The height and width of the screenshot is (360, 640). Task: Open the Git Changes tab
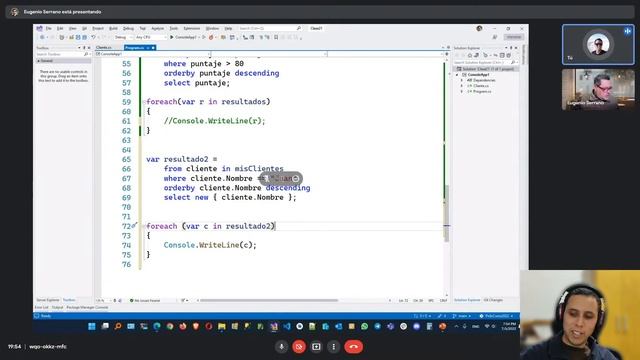point(493,300)
